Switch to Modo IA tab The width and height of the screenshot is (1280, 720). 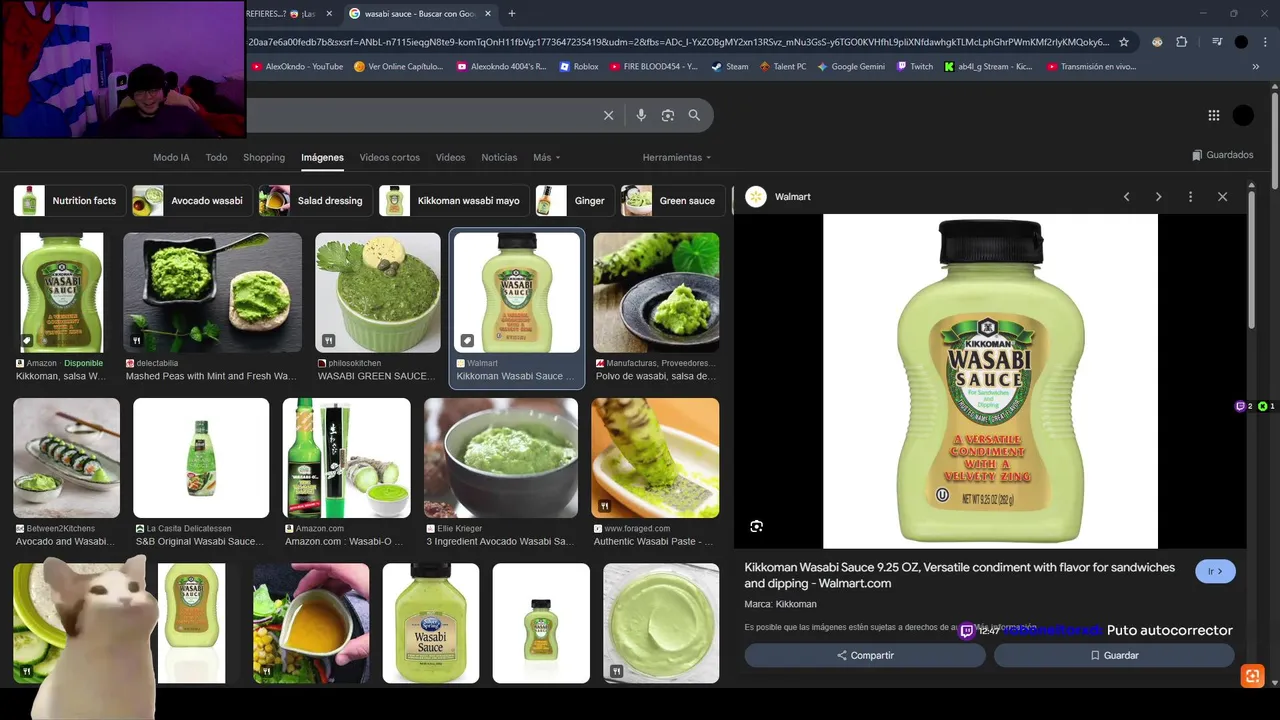coord(171,157)
